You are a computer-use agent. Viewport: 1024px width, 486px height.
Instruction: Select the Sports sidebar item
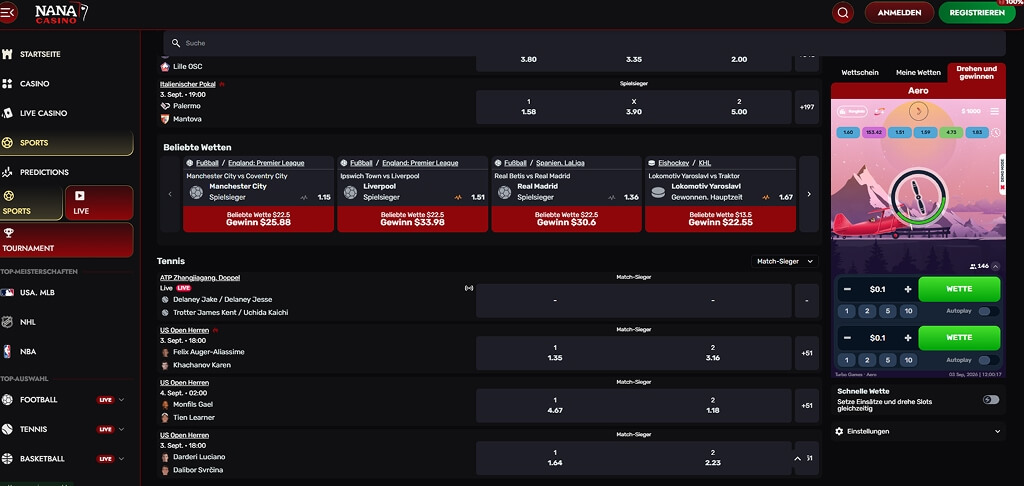pos(66,142)
